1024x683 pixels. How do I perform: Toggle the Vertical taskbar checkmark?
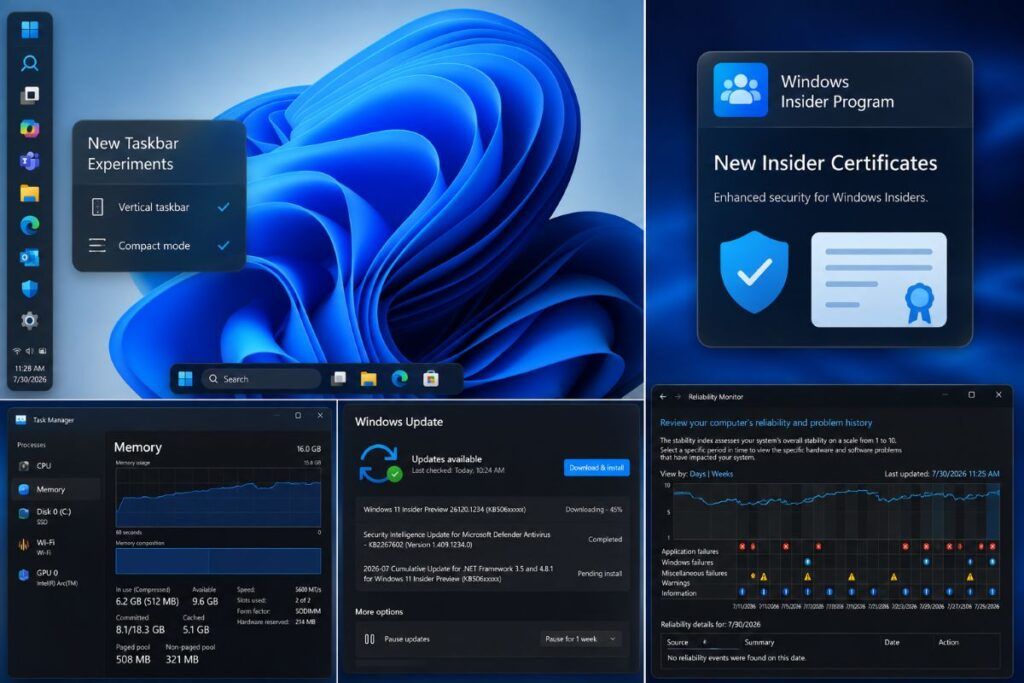(x=223, y=207)
